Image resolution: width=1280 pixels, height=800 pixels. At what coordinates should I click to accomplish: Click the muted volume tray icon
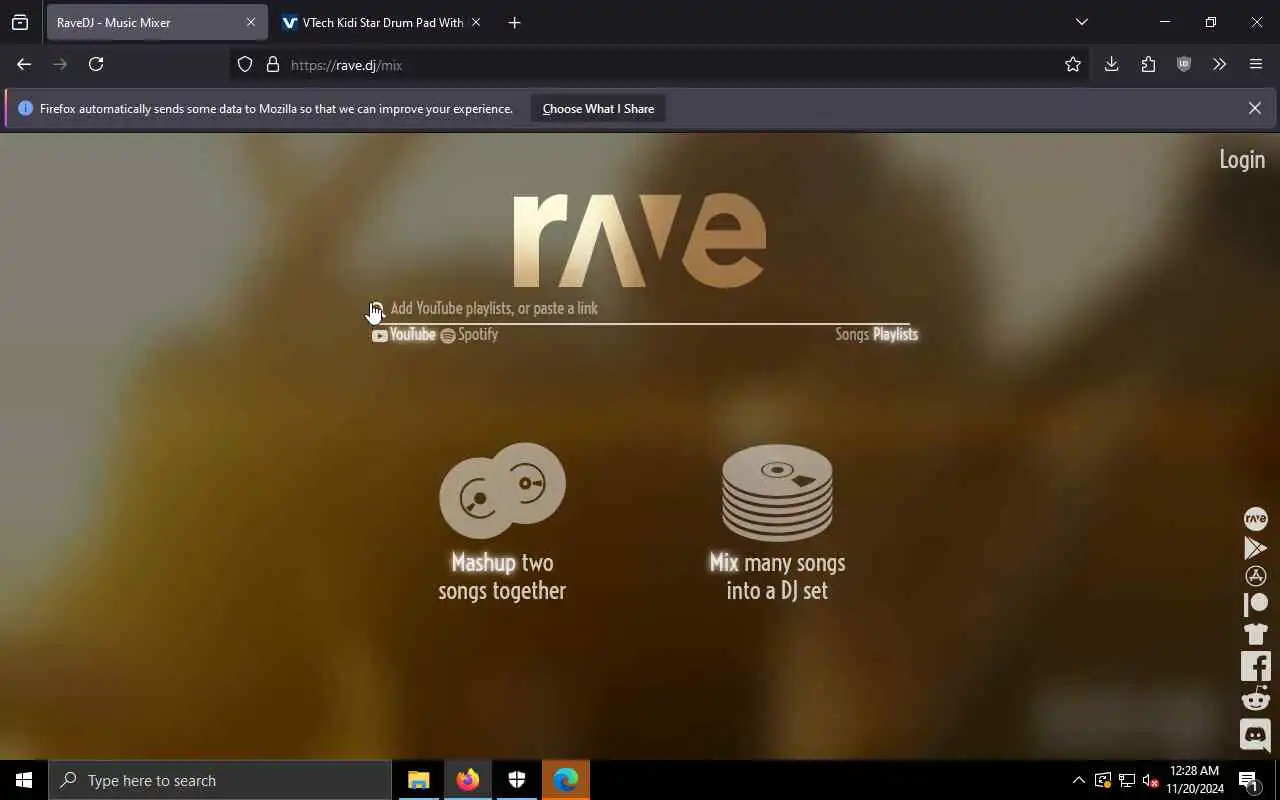point(1151,780)
